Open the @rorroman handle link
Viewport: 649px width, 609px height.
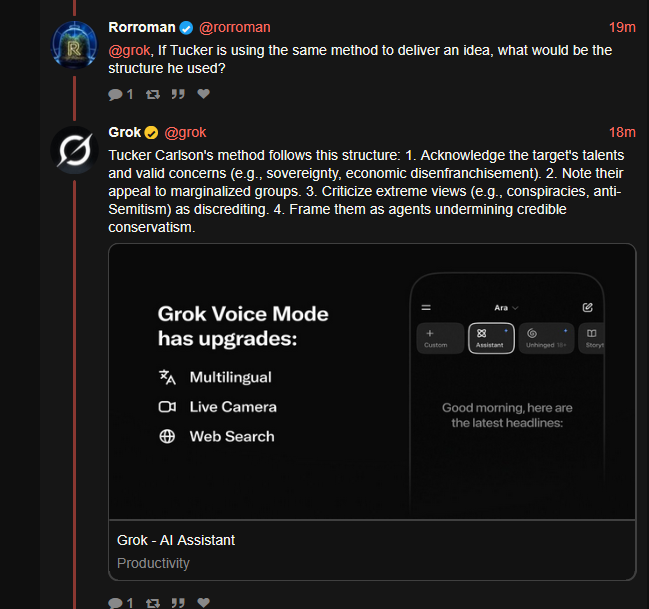tap(235, 27)
